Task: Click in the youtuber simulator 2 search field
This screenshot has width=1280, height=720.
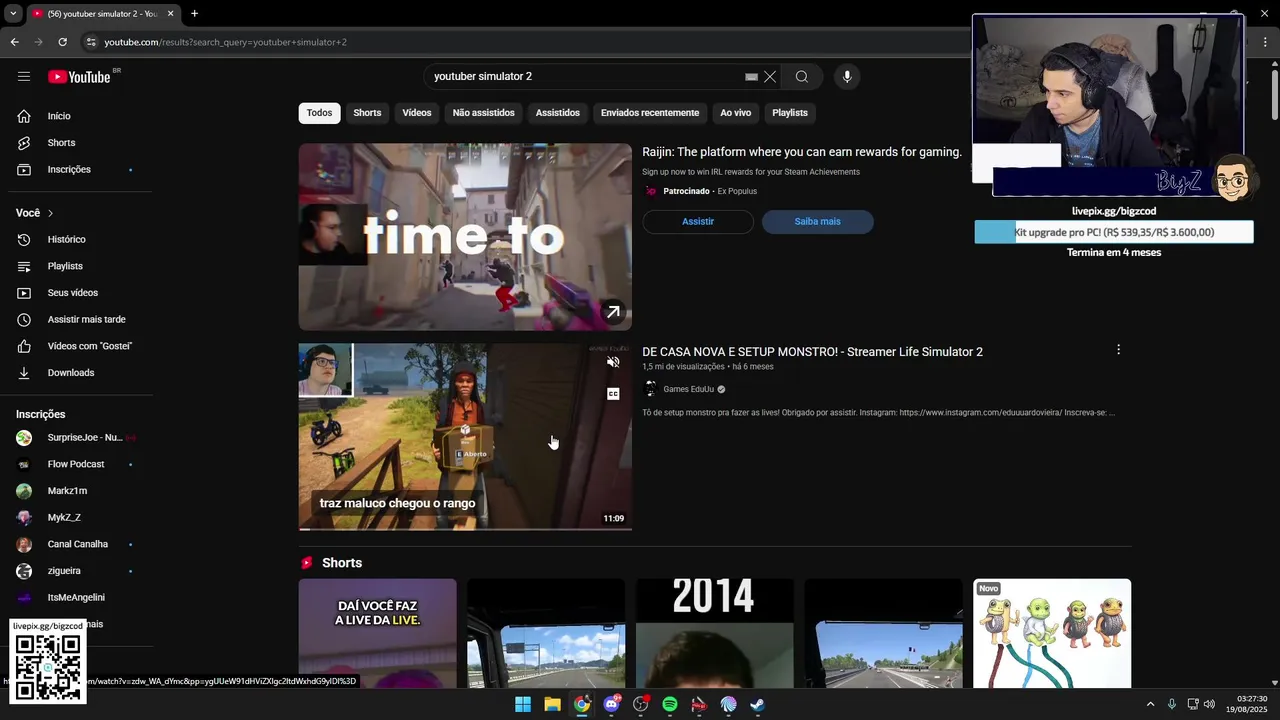Action: [x=585, y=77]
